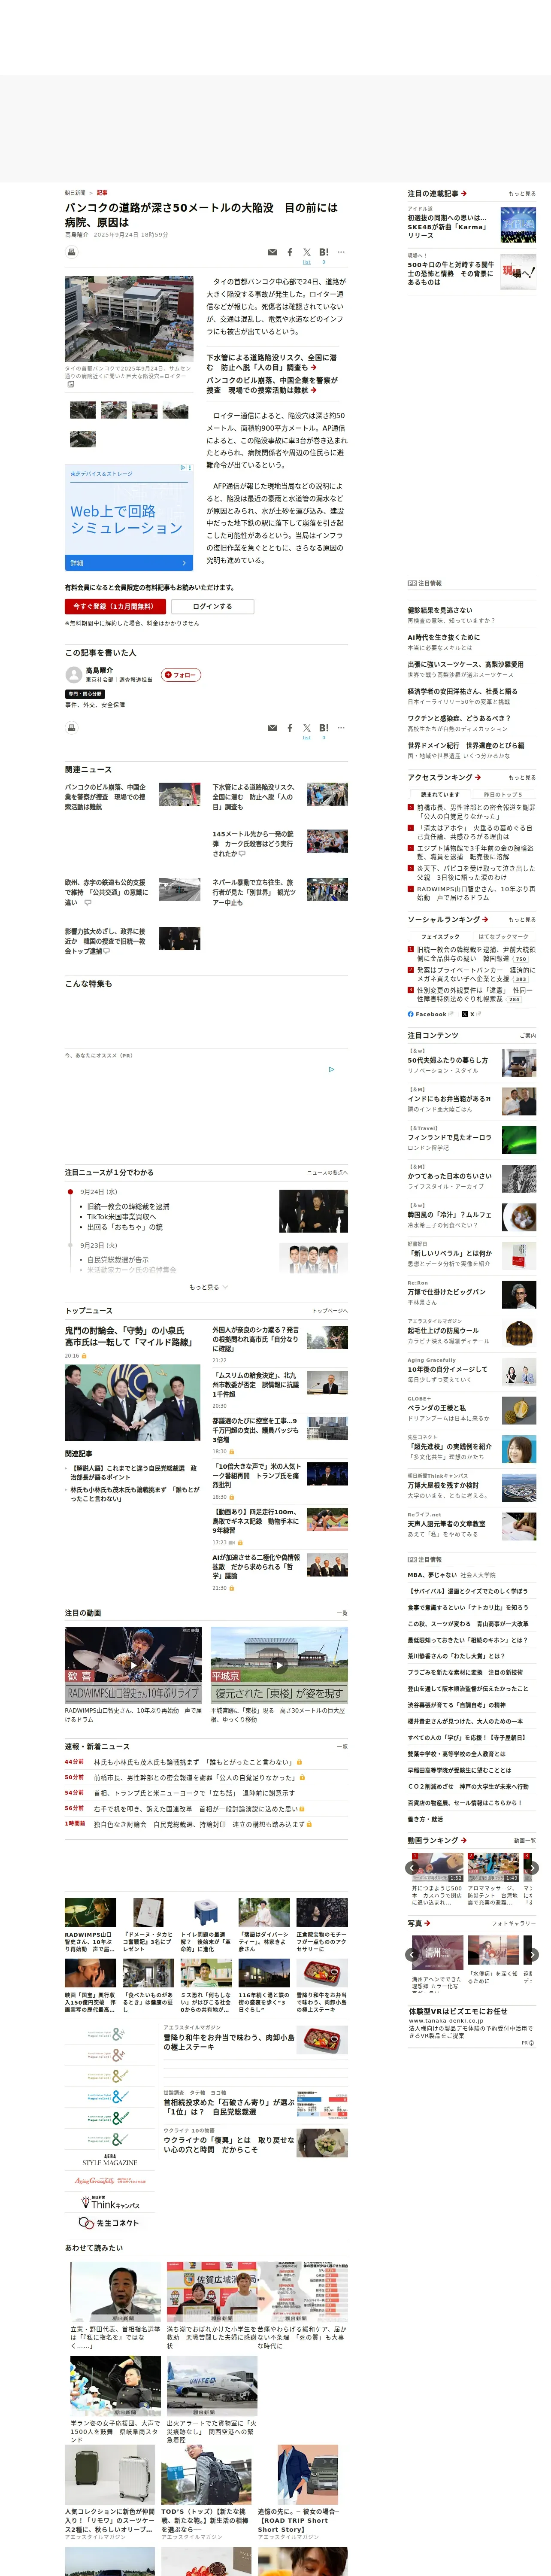Click Hatena Bookmark B! icon at the top
The image size is (551, 2576).
pos(324,252)
